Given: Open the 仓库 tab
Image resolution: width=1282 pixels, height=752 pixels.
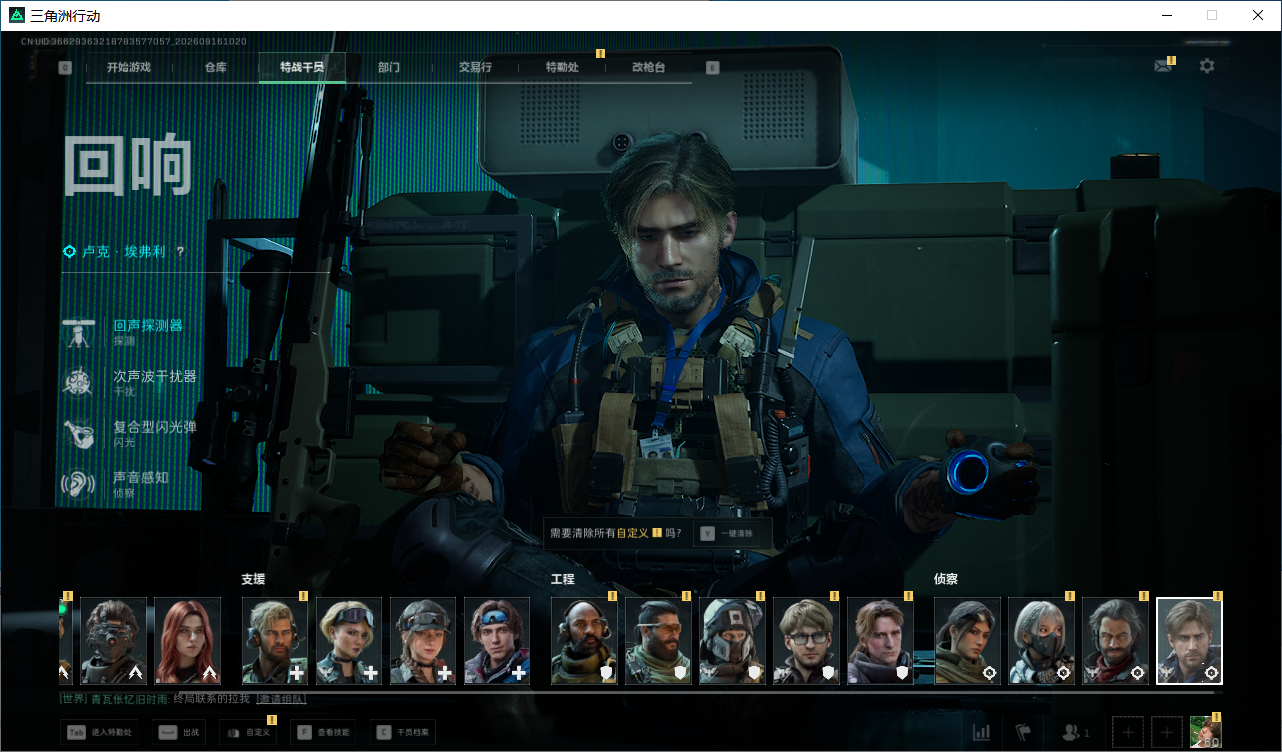Looking at the screenshot, I should (215, 67).
